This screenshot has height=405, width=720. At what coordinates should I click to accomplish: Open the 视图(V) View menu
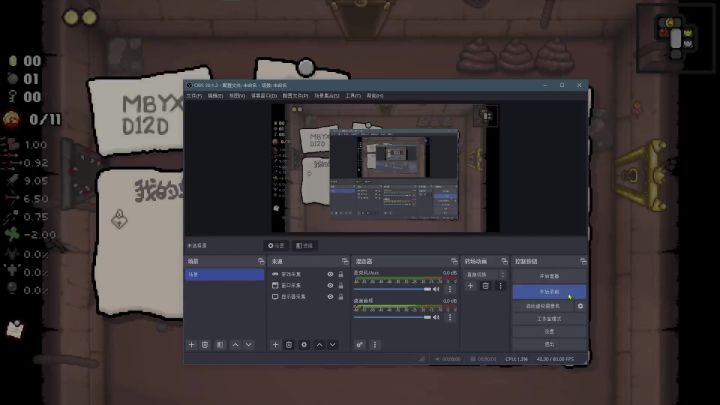[237, 96]
